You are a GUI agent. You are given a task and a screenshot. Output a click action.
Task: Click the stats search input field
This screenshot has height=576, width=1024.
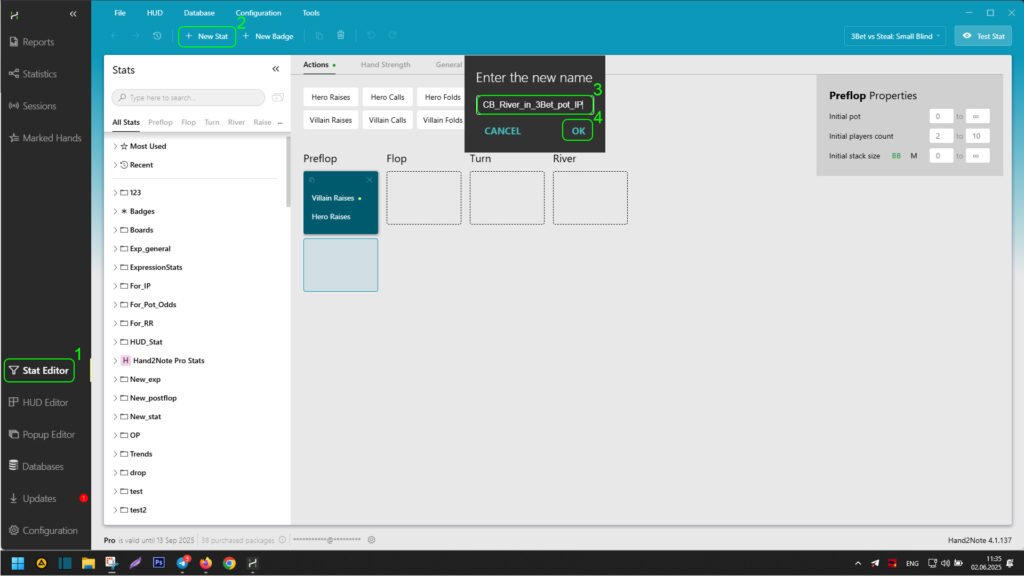190,98
